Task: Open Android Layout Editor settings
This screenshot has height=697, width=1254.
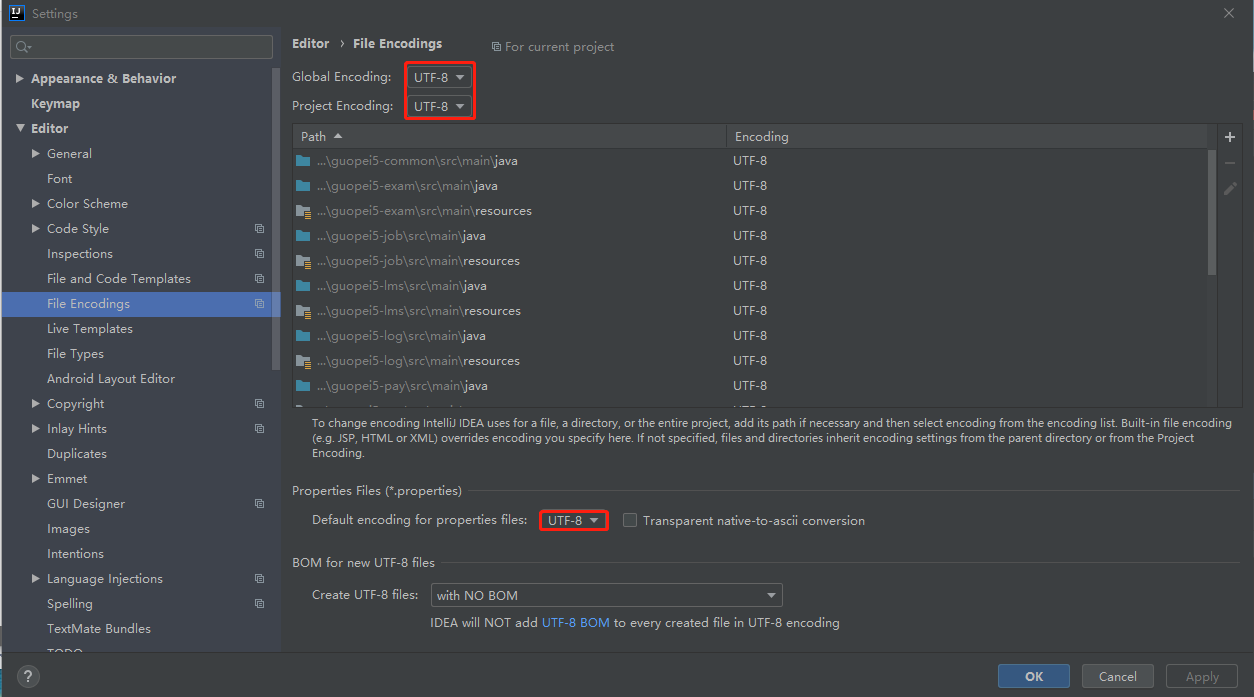Action: point(111,379)
